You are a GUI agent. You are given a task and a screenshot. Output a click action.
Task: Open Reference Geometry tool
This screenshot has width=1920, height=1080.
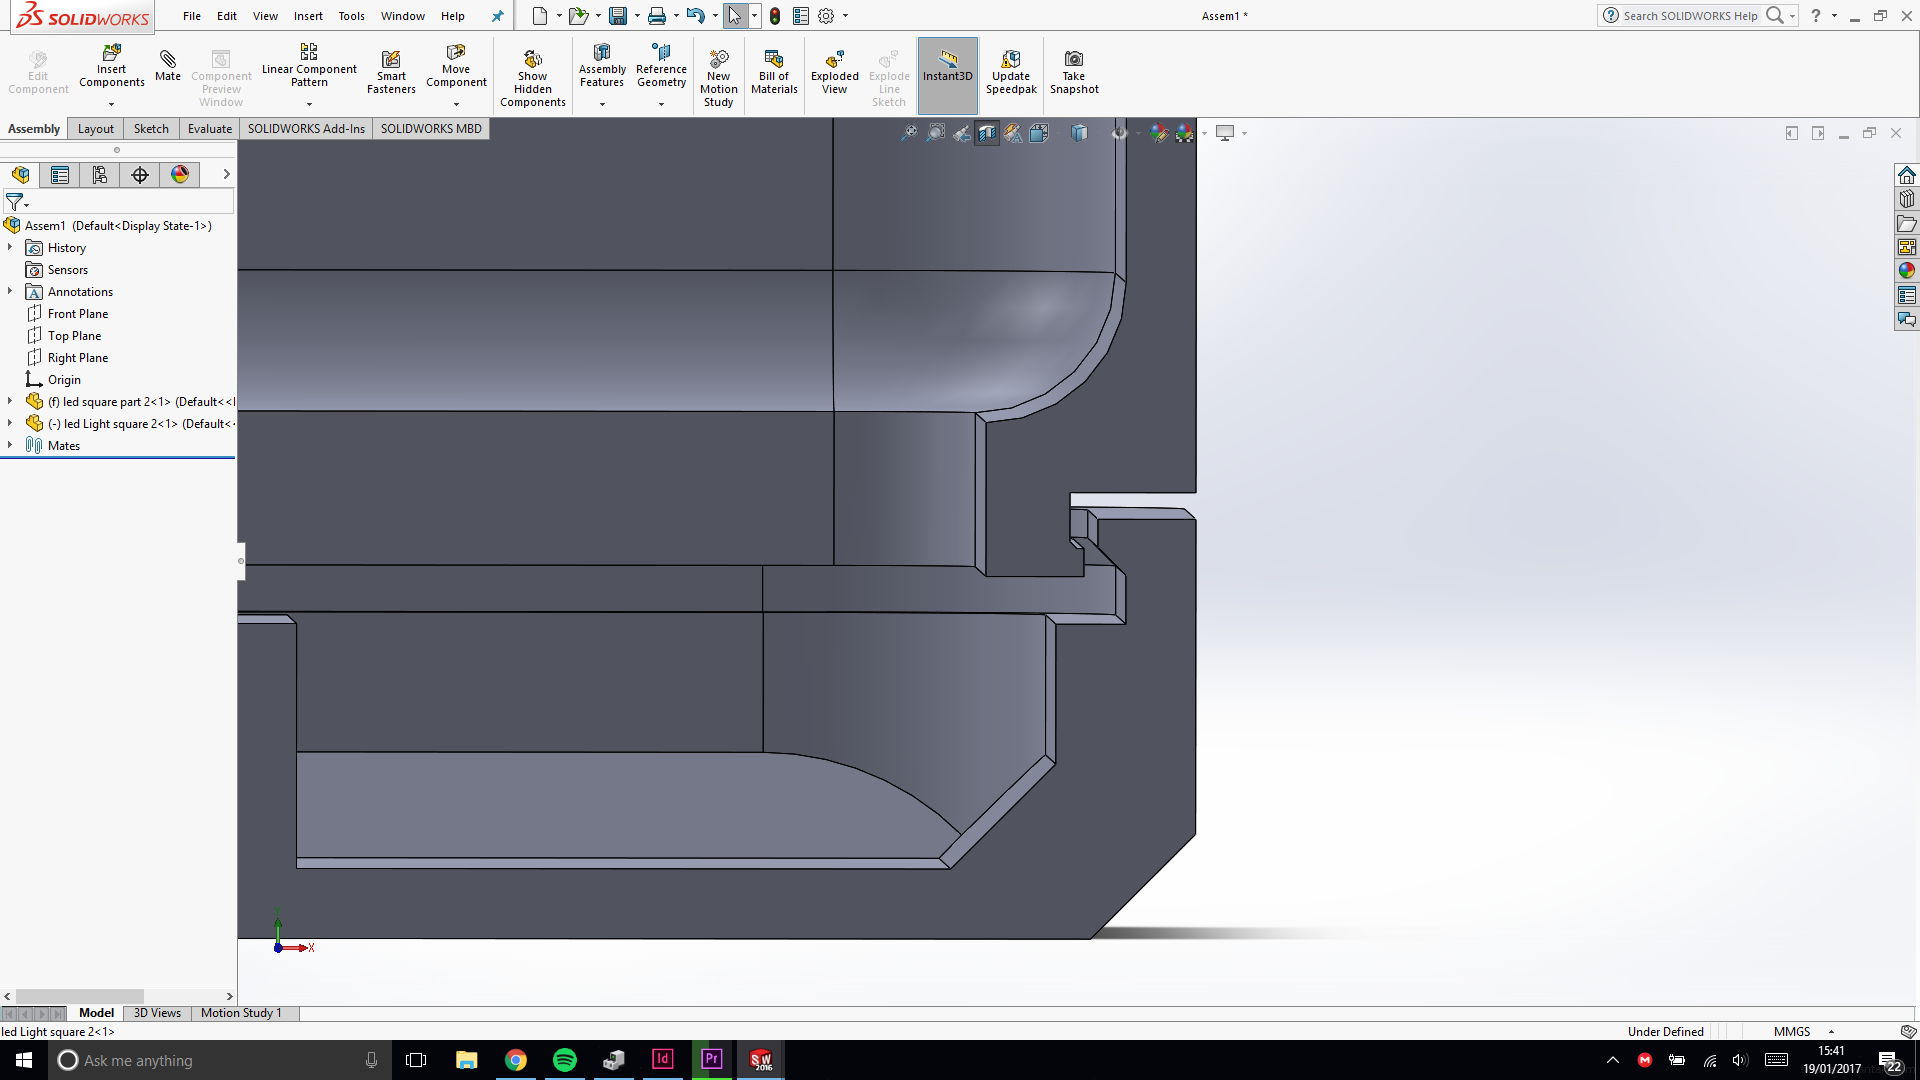[x=661, y=66]
